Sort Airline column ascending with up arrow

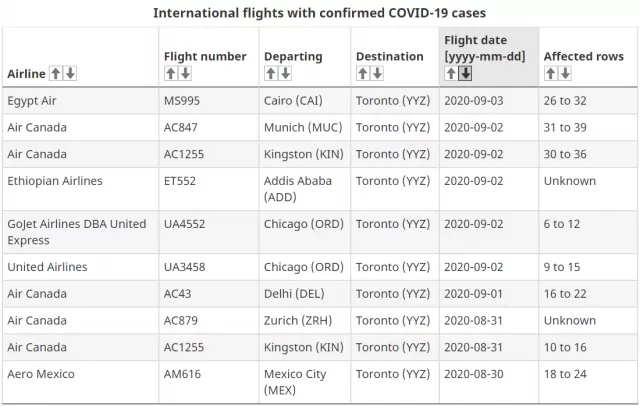coord(56,73)
